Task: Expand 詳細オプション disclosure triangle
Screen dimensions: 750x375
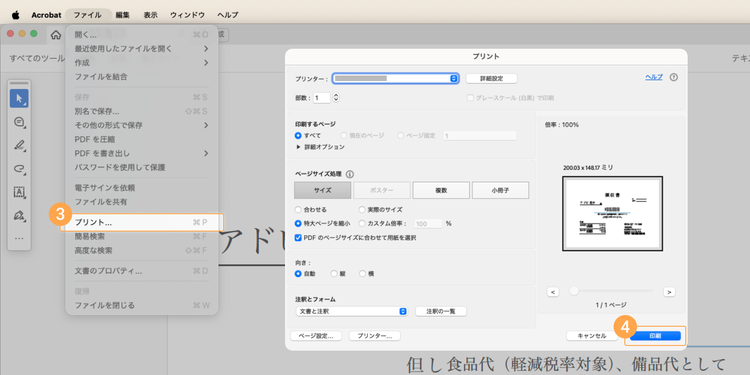Action: tap(298, 147)
